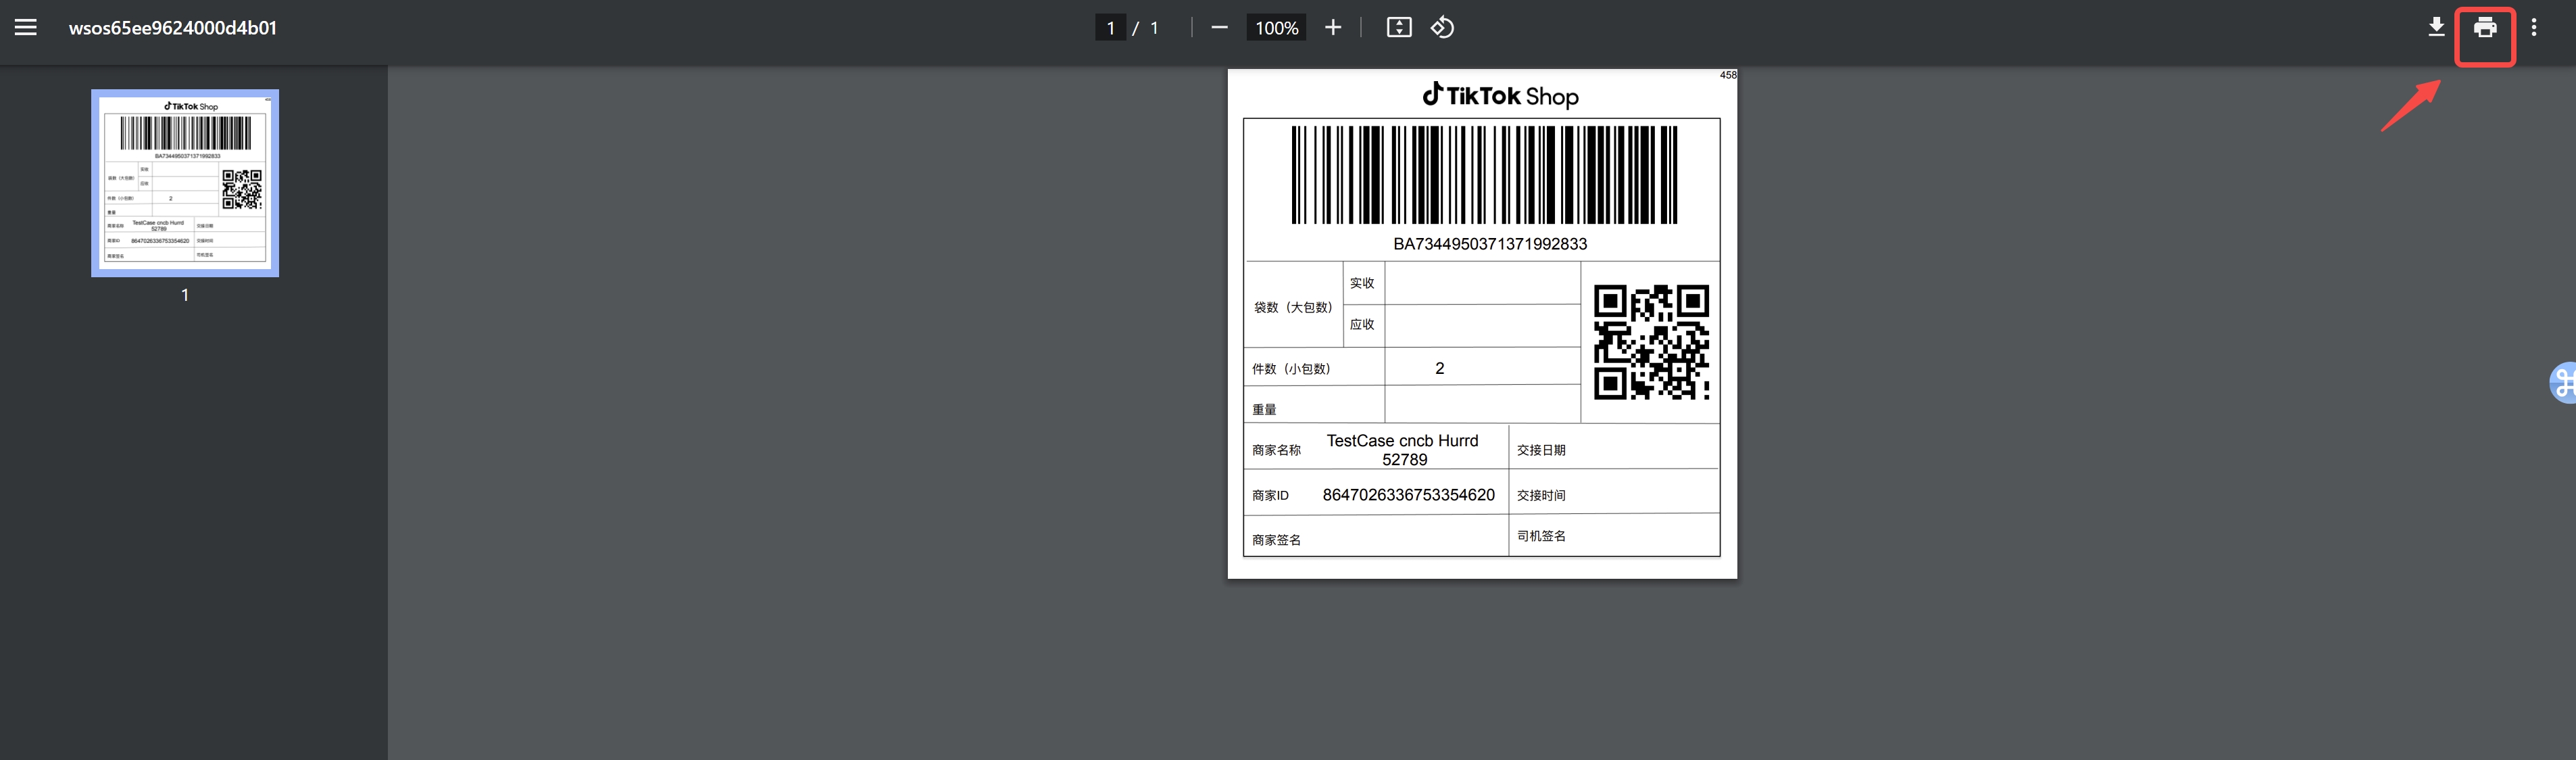Toggle the sidebar with hamburger menu icon

(26, 28)
